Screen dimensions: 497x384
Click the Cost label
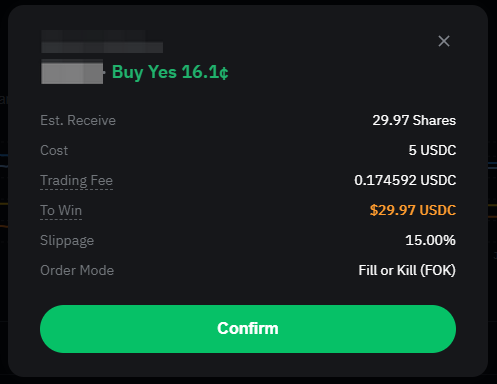click(54, 150)
